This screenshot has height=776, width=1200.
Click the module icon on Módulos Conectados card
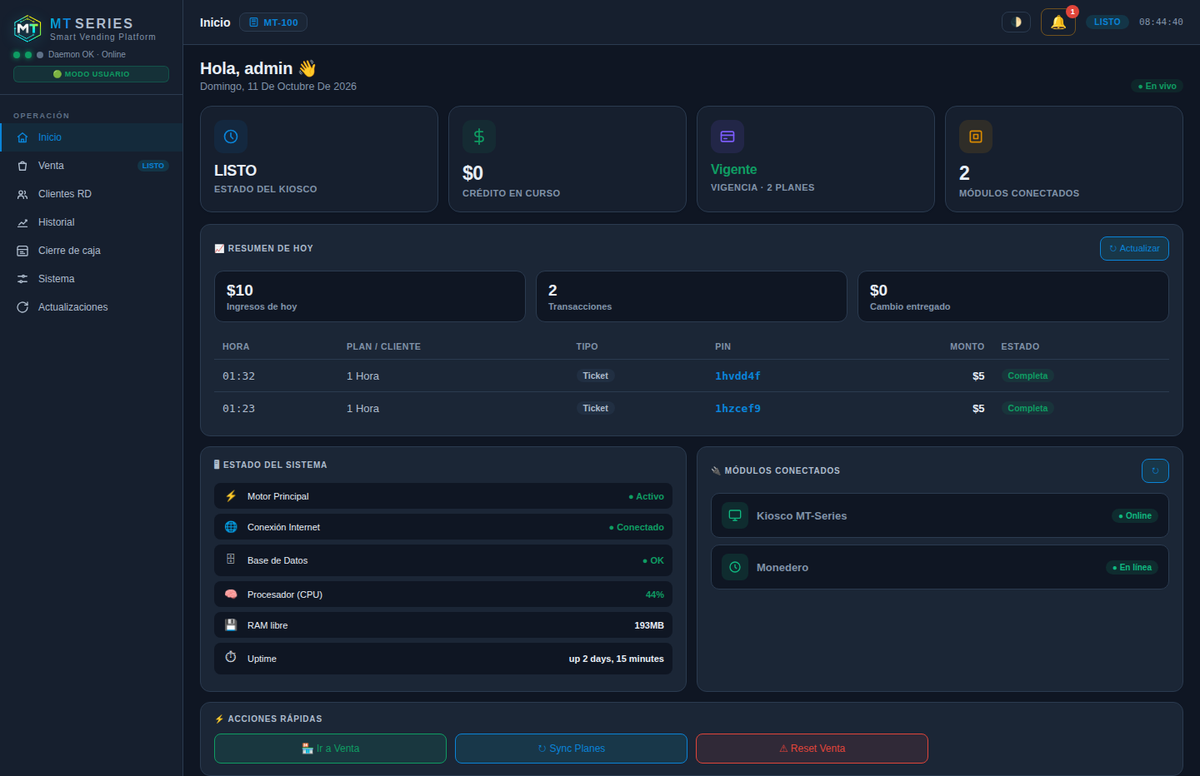click(975, 136)
